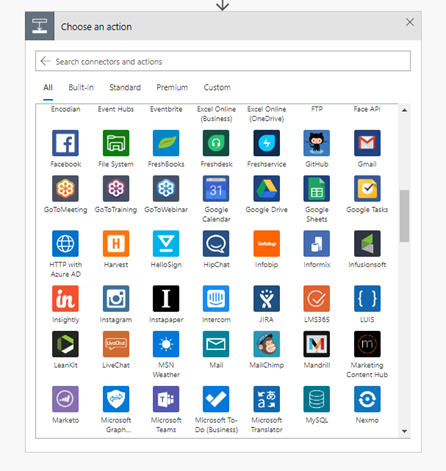Screen dimensions: 446x471
Task: Open the Nexmo connector
Action: pyautogui.click(x=367, y=399)
